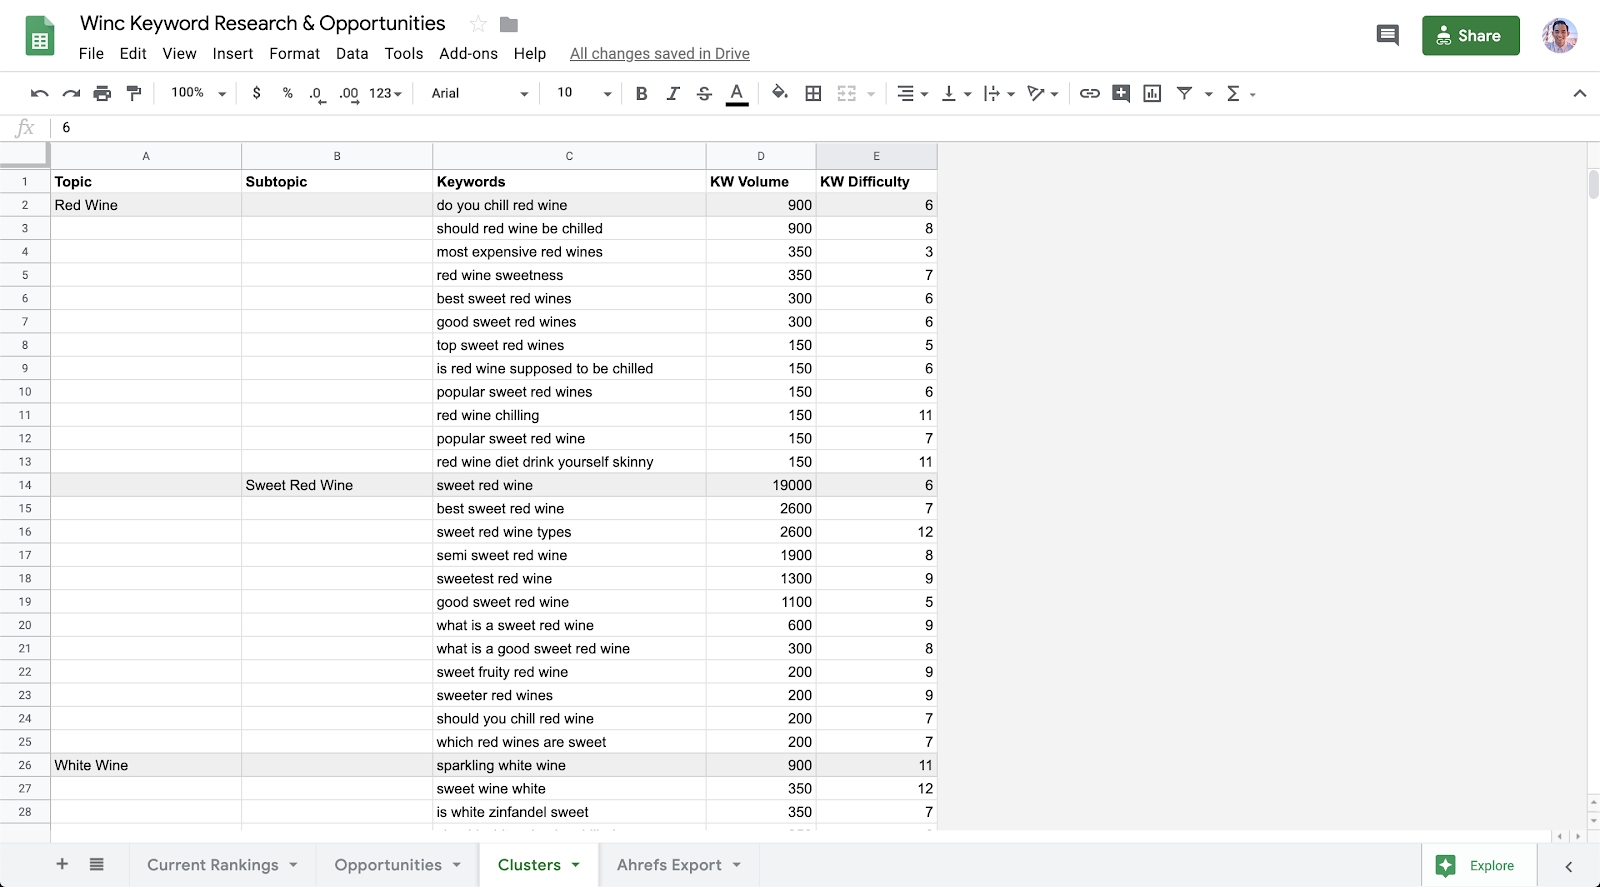
Task: Select the 19000 volume cell
Action: tap(761, 485)
